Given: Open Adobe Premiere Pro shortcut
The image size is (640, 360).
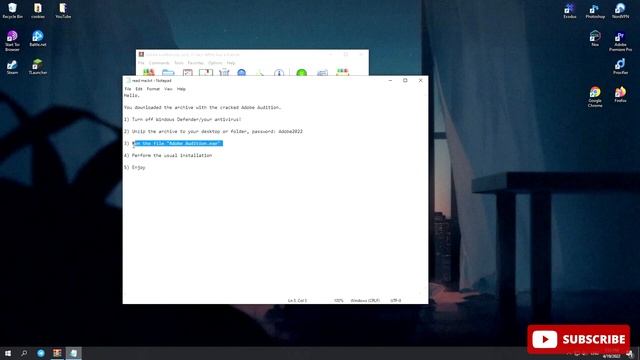Looking at the screenshot, I should pos(620,41).
